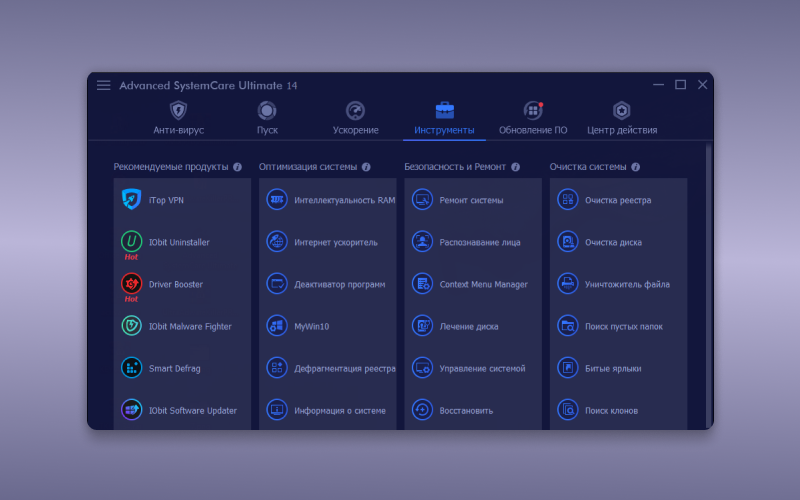Show info for Безопасность и Ремонт

coord(515,167)
